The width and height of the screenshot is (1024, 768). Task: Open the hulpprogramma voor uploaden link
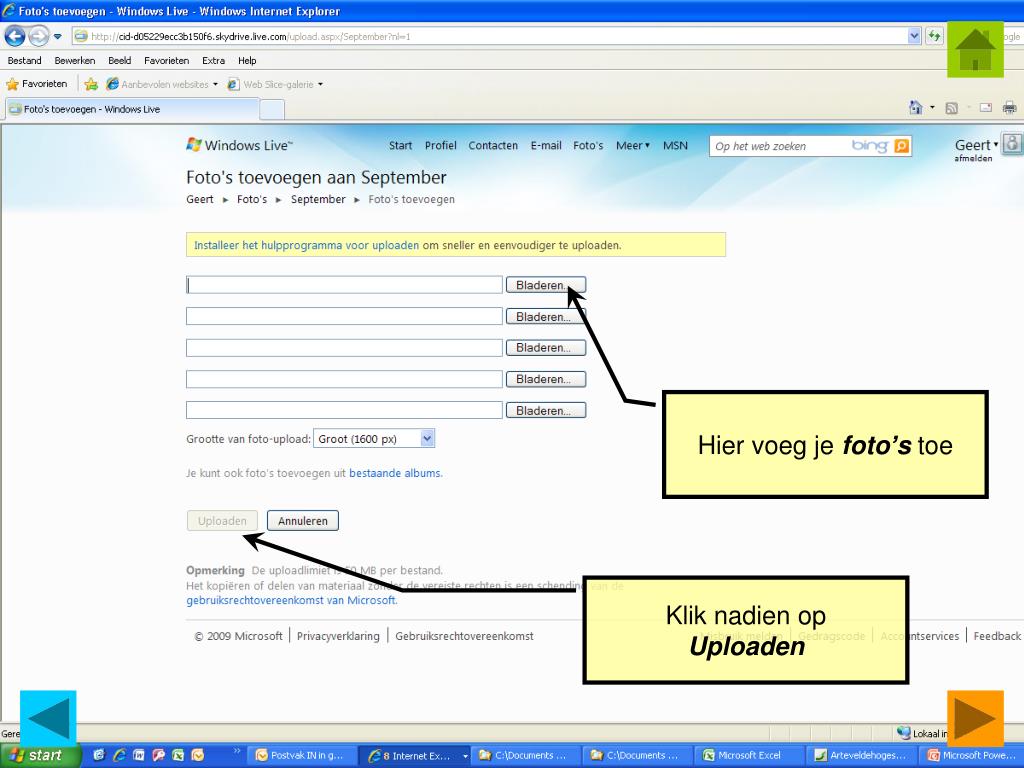pyautogui.click(x=306, y=246)
